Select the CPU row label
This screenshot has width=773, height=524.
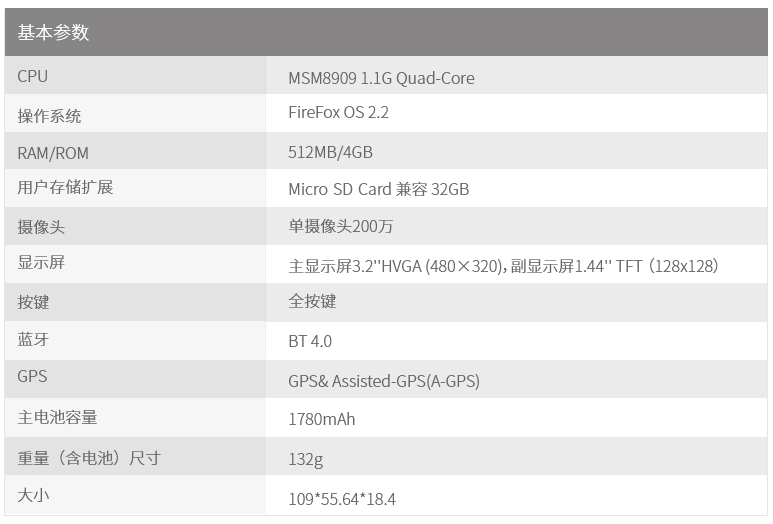click(x=33, y=77)
